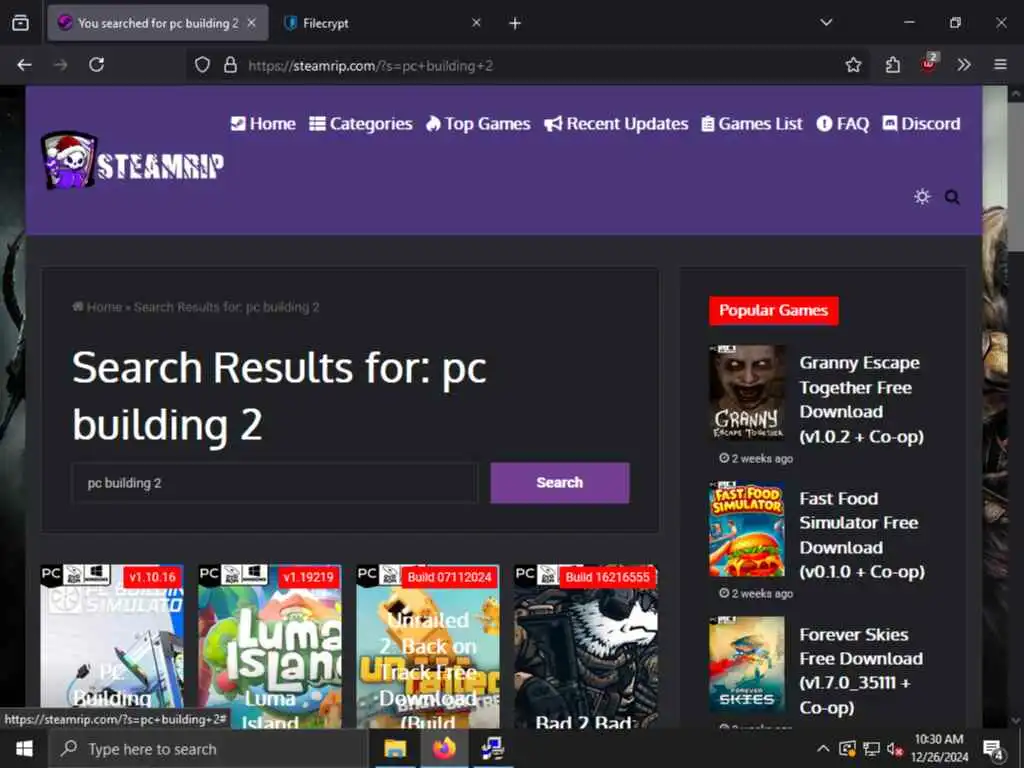Open the network tray icon
Image resolution: width=1024 pixels, height=768 pixels.
(x=871, y=749)
